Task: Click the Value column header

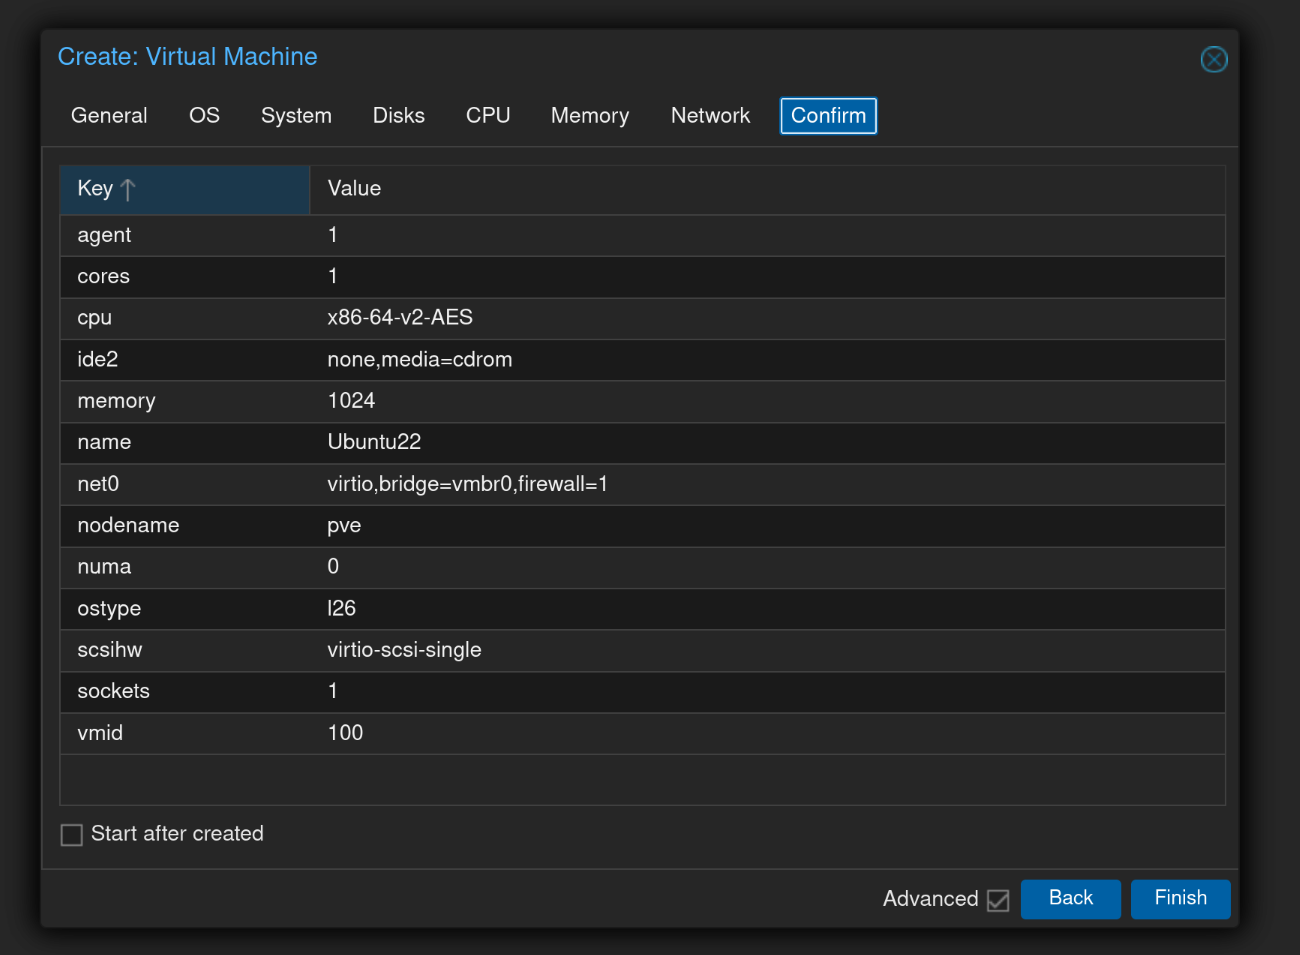Action: 767,189
